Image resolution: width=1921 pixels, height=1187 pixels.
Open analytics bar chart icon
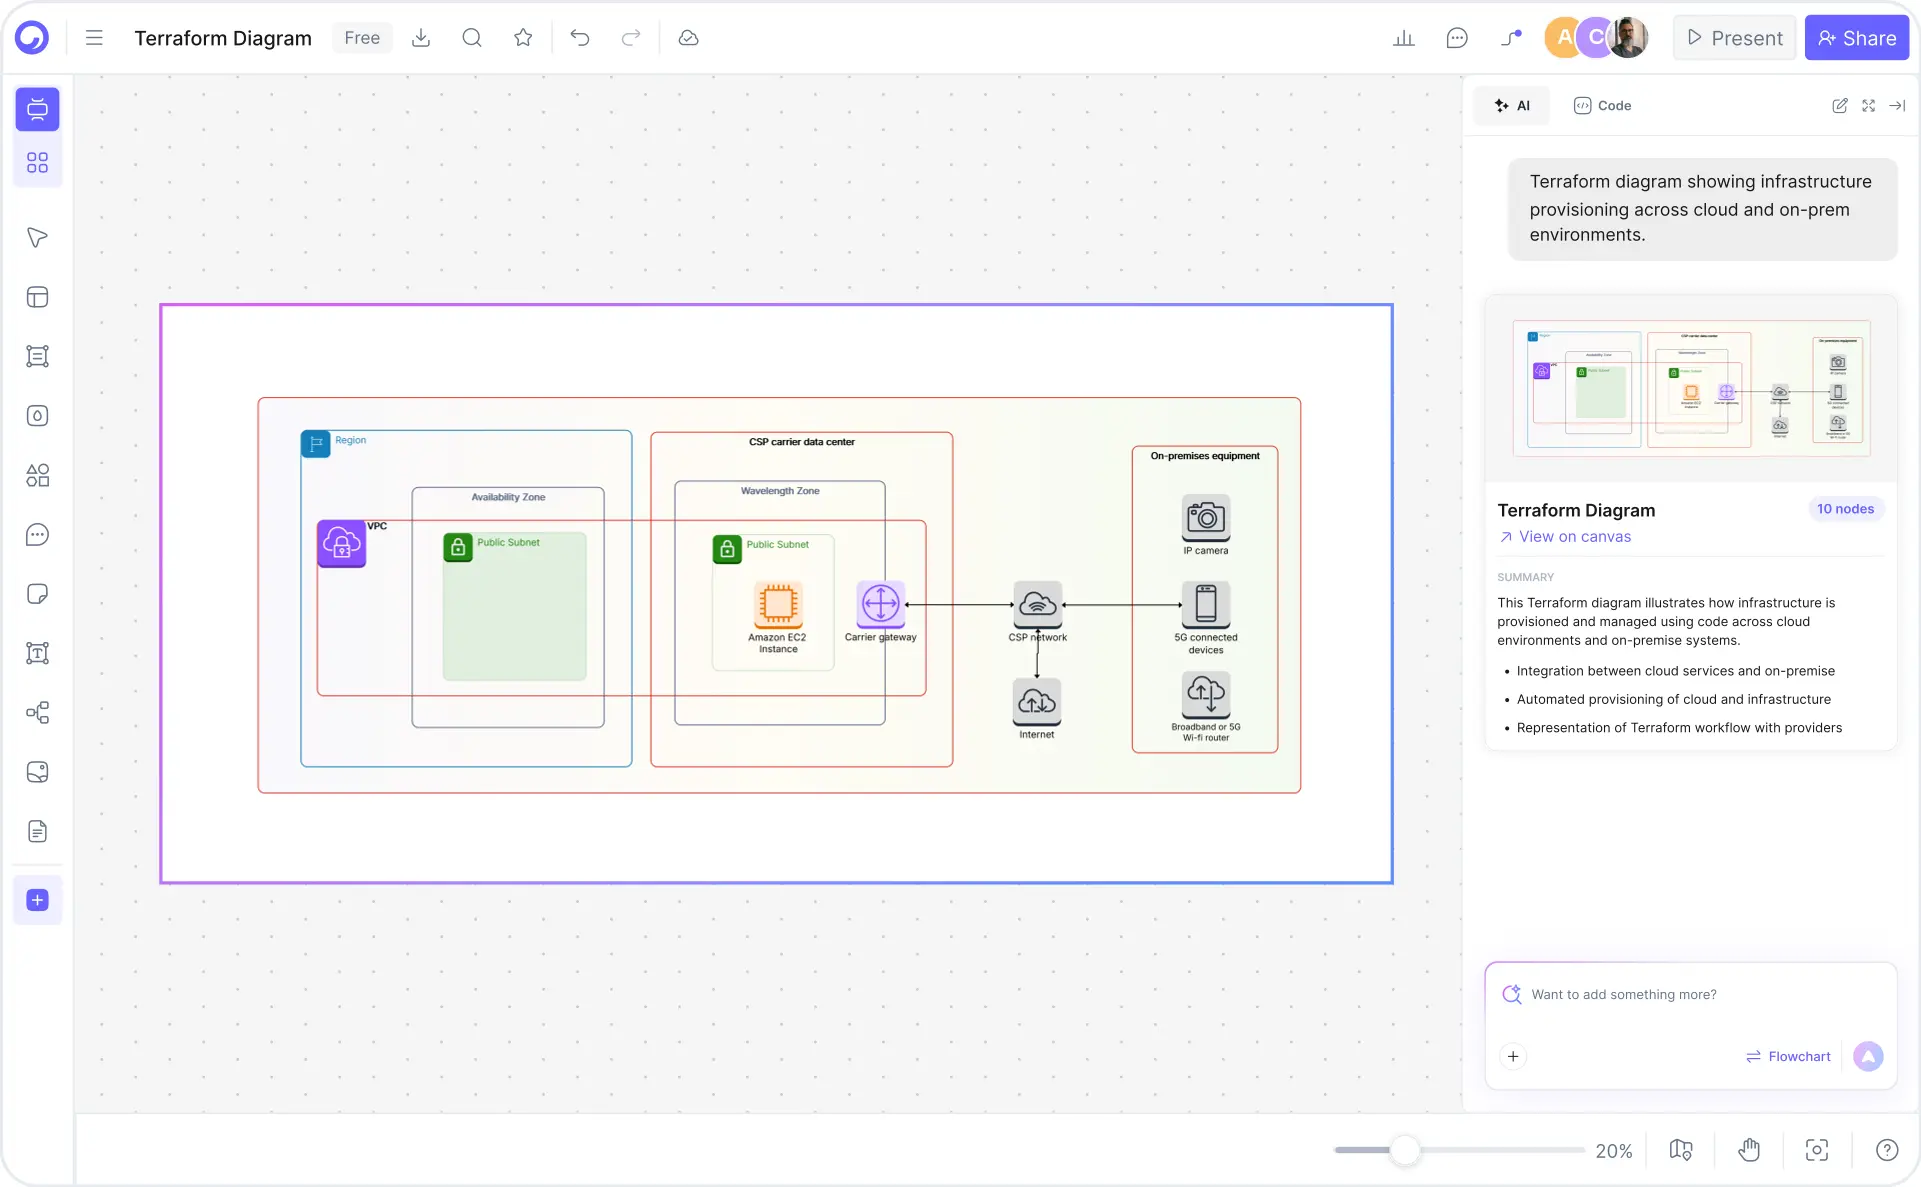click(1404, 38)
